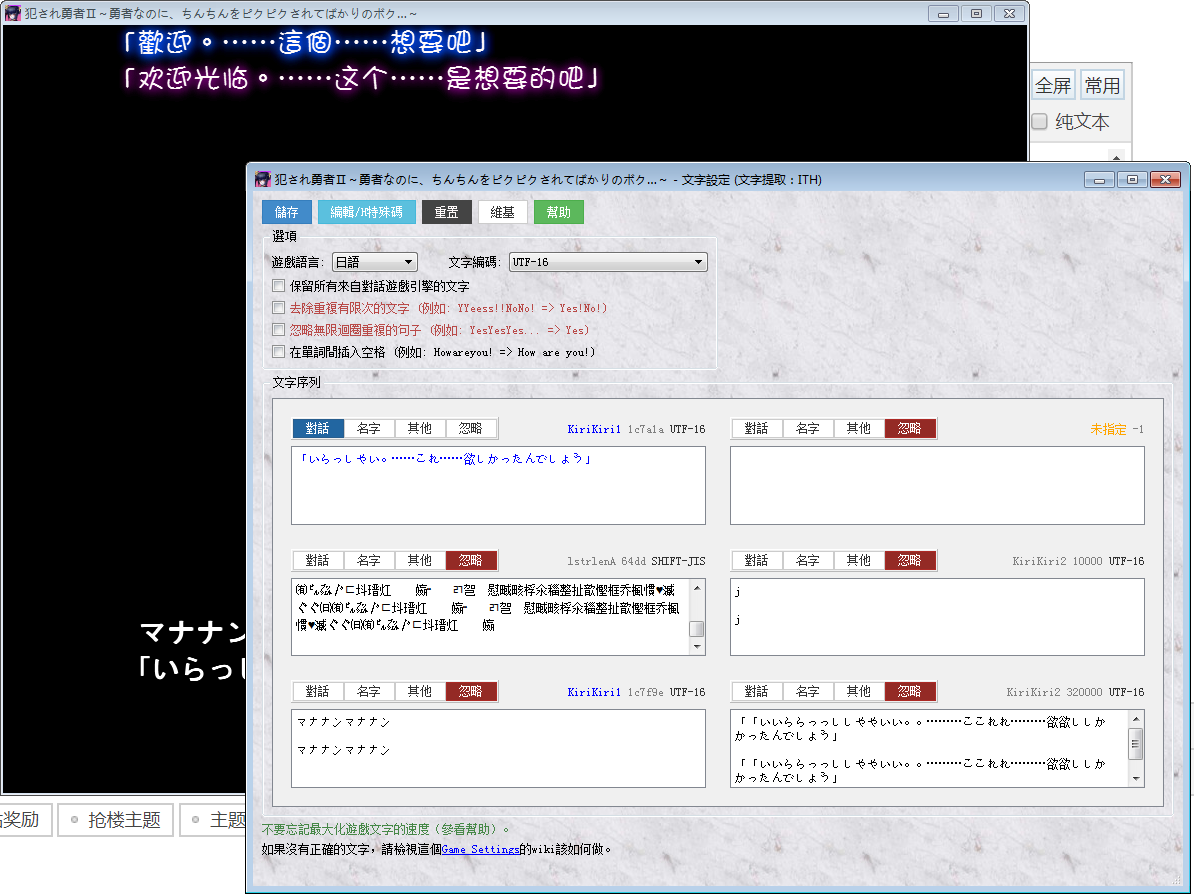The image size is (1194, 896).
Task: Select 名字 for the KiriKiri1 1c7a1a thread
Action: click(x=369, y=427)
